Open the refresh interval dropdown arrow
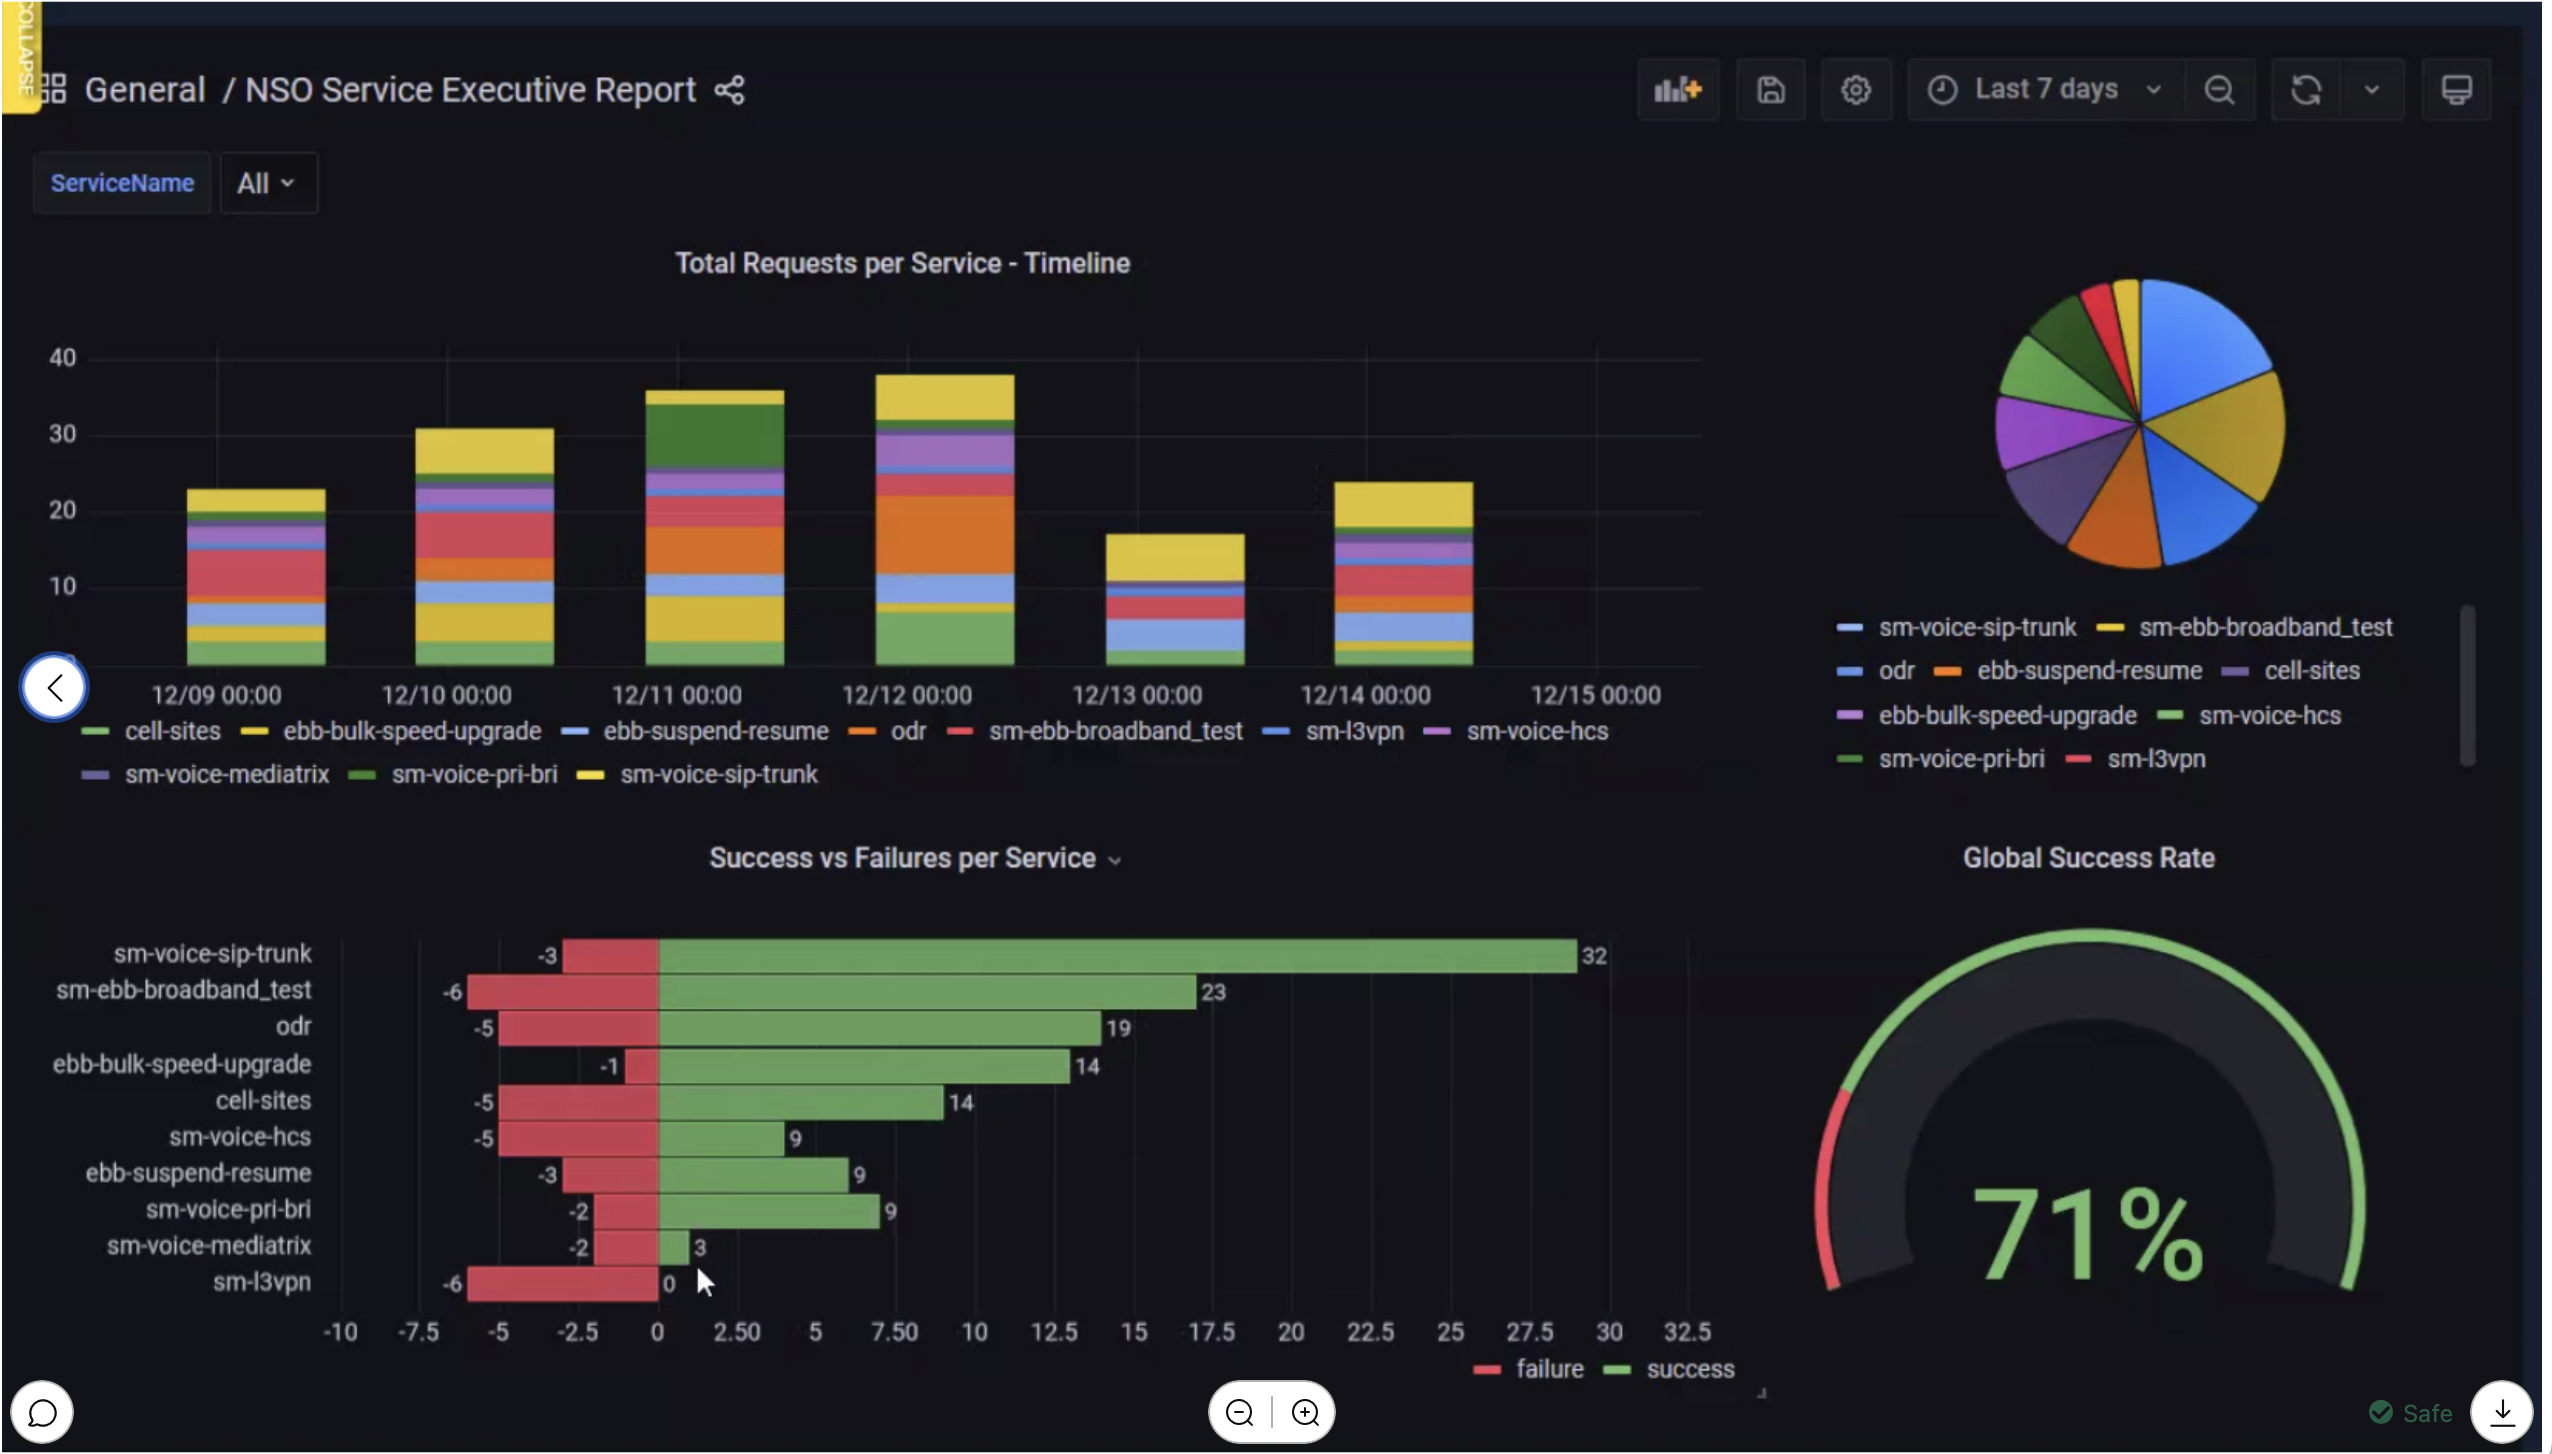 [2371, 90]
